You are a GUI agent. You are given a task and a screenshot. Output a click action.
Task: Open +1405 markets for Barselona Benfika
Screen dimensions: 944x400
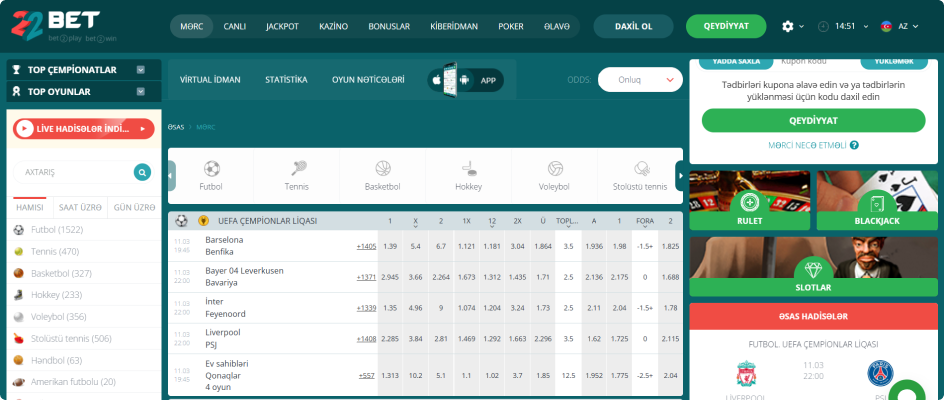click(366, 246)
